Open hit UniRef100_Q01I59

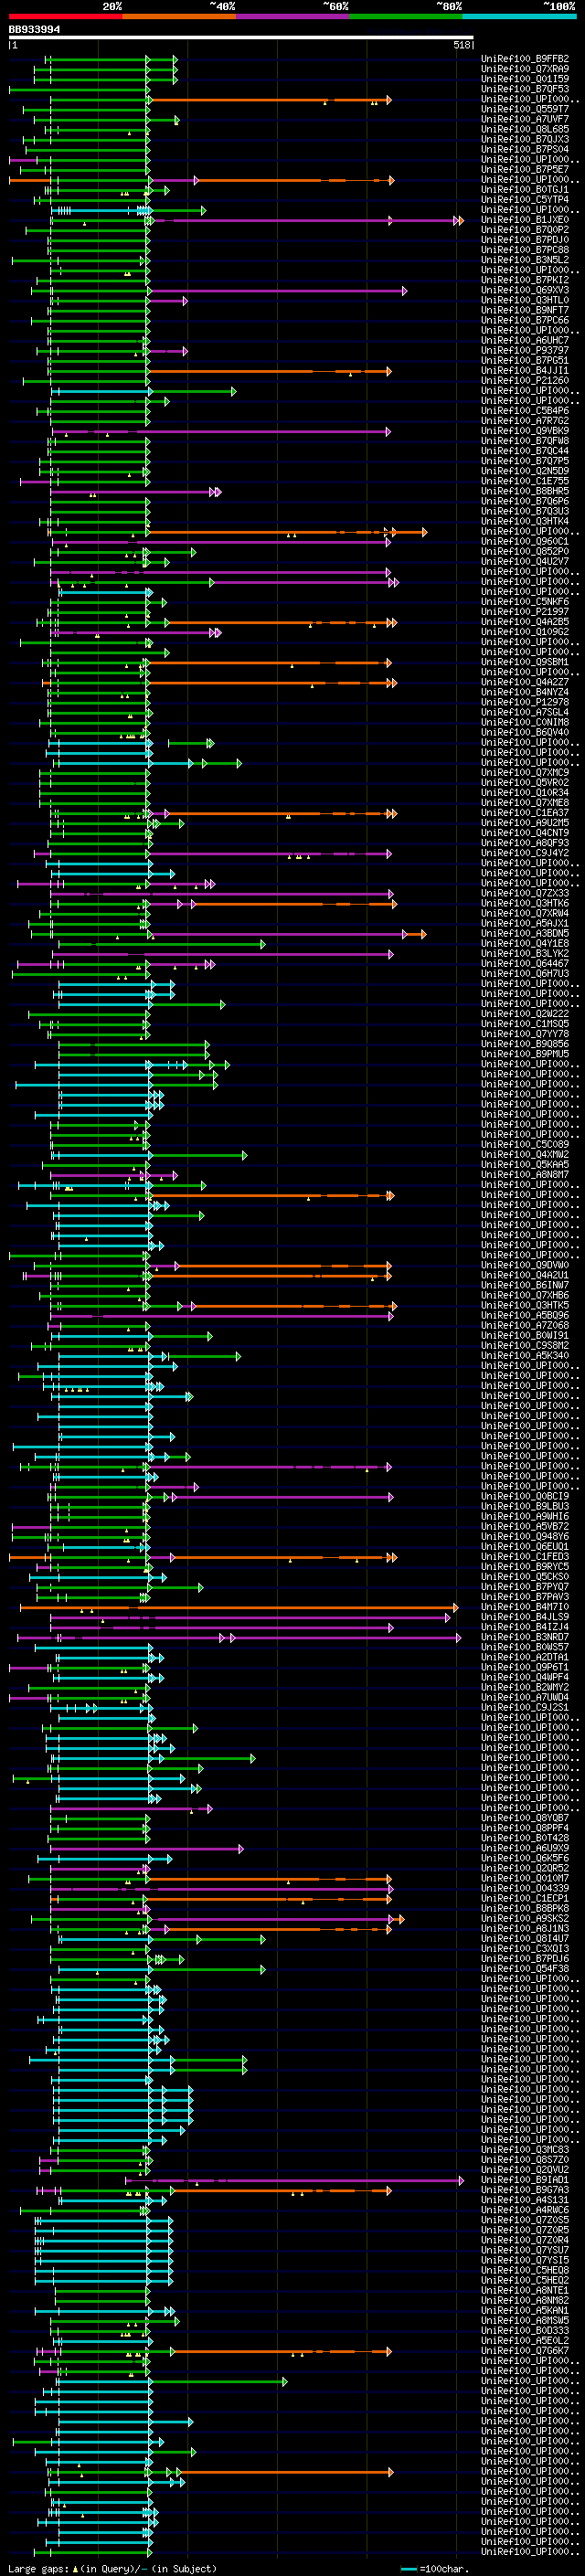click(525, 79)
